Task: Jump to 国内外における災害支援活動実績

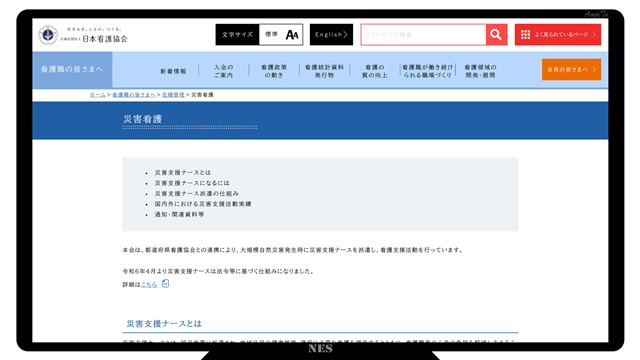Action: click(203, 204)
